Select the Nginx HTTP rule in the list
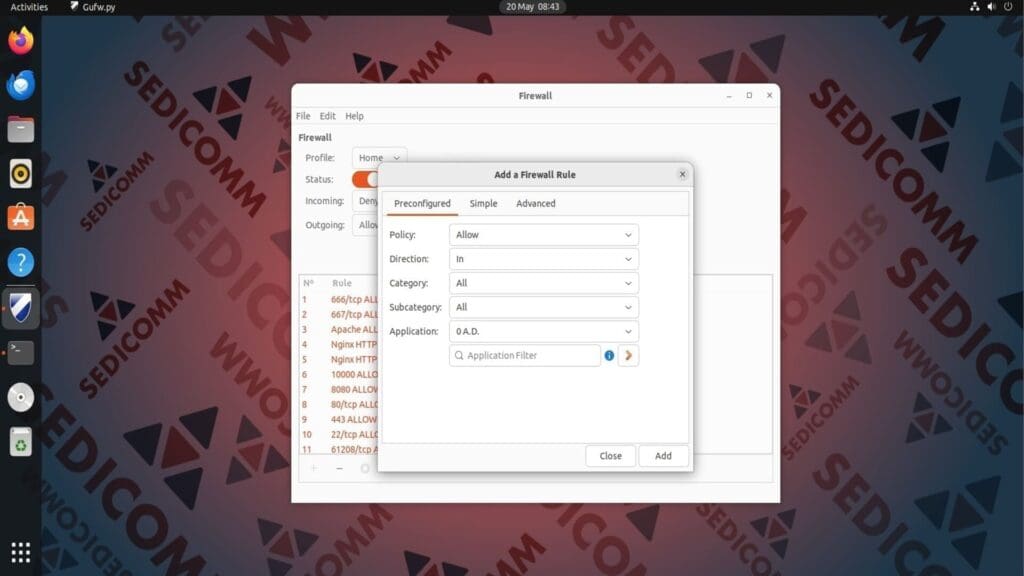This screenshot has height=576, width=1024. point(355,344)
